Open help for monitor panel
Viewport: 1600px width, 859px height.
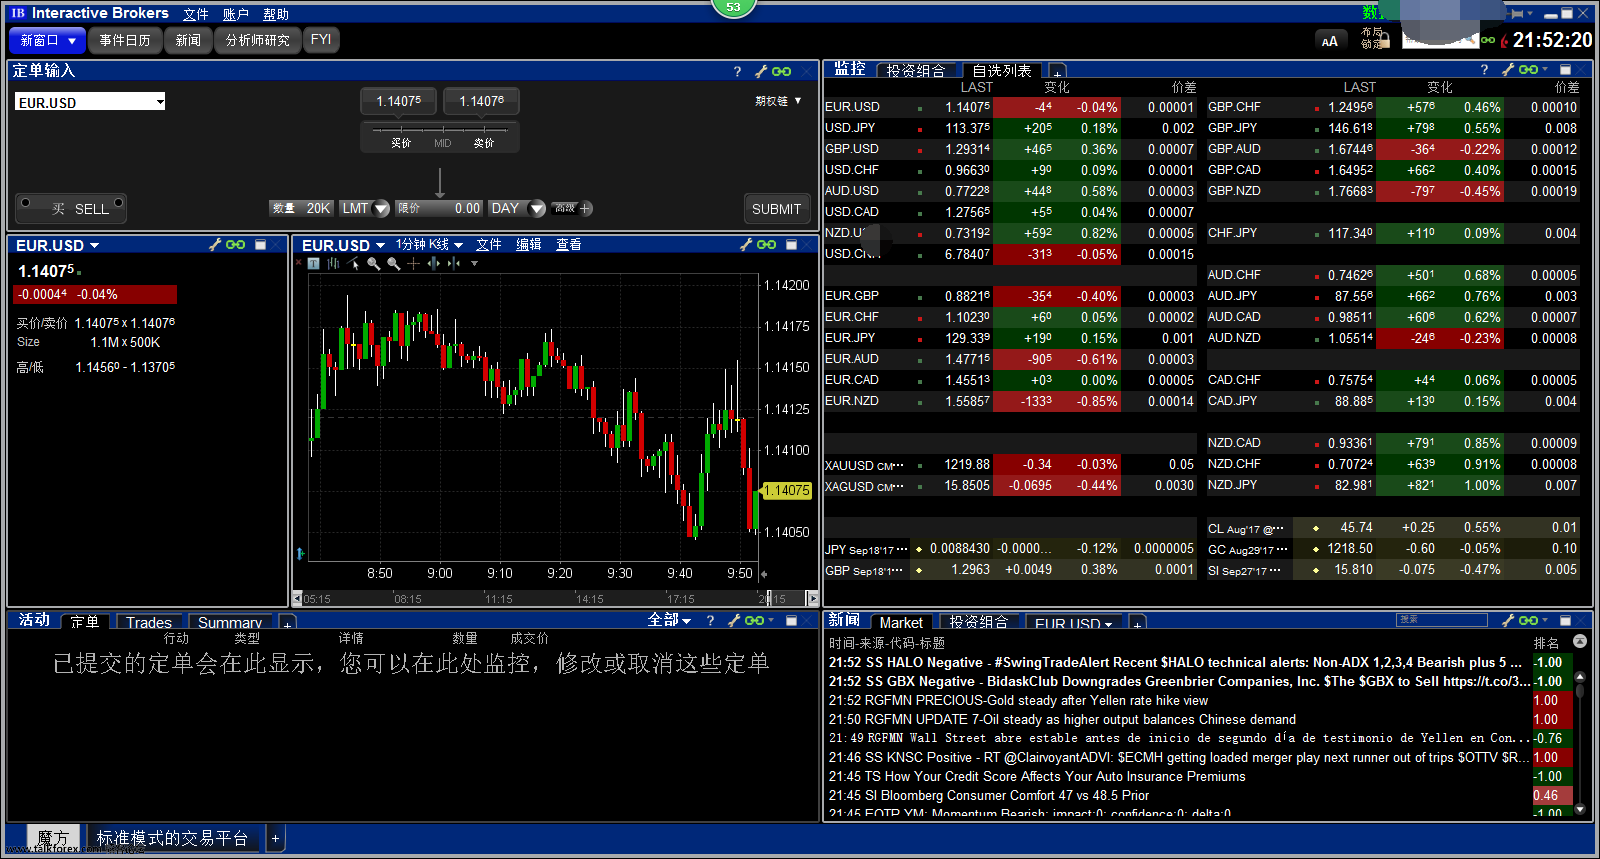[1484, 70]
